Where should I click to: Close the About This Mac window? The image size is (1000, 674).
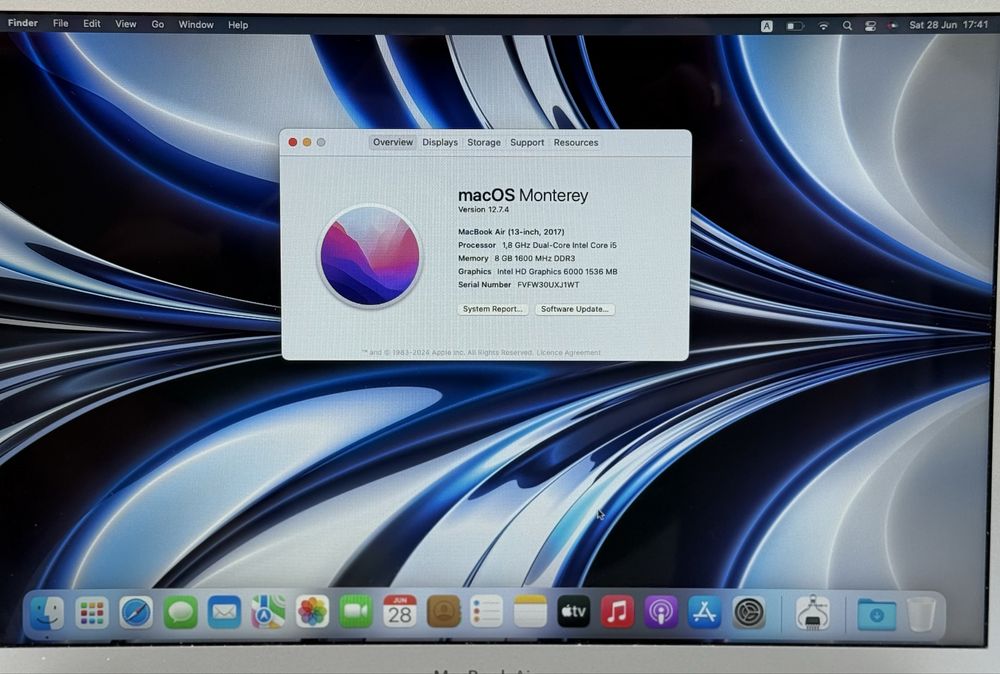[x=293, y=142]
